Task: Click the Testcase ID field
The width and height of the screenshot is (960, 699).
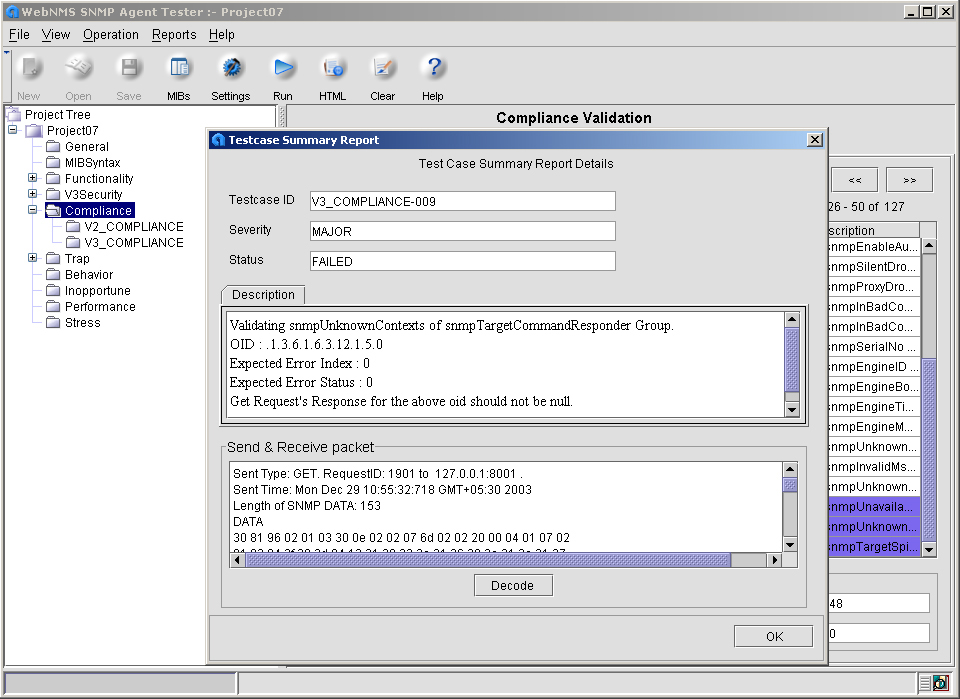Action: (x=463, y=201)
